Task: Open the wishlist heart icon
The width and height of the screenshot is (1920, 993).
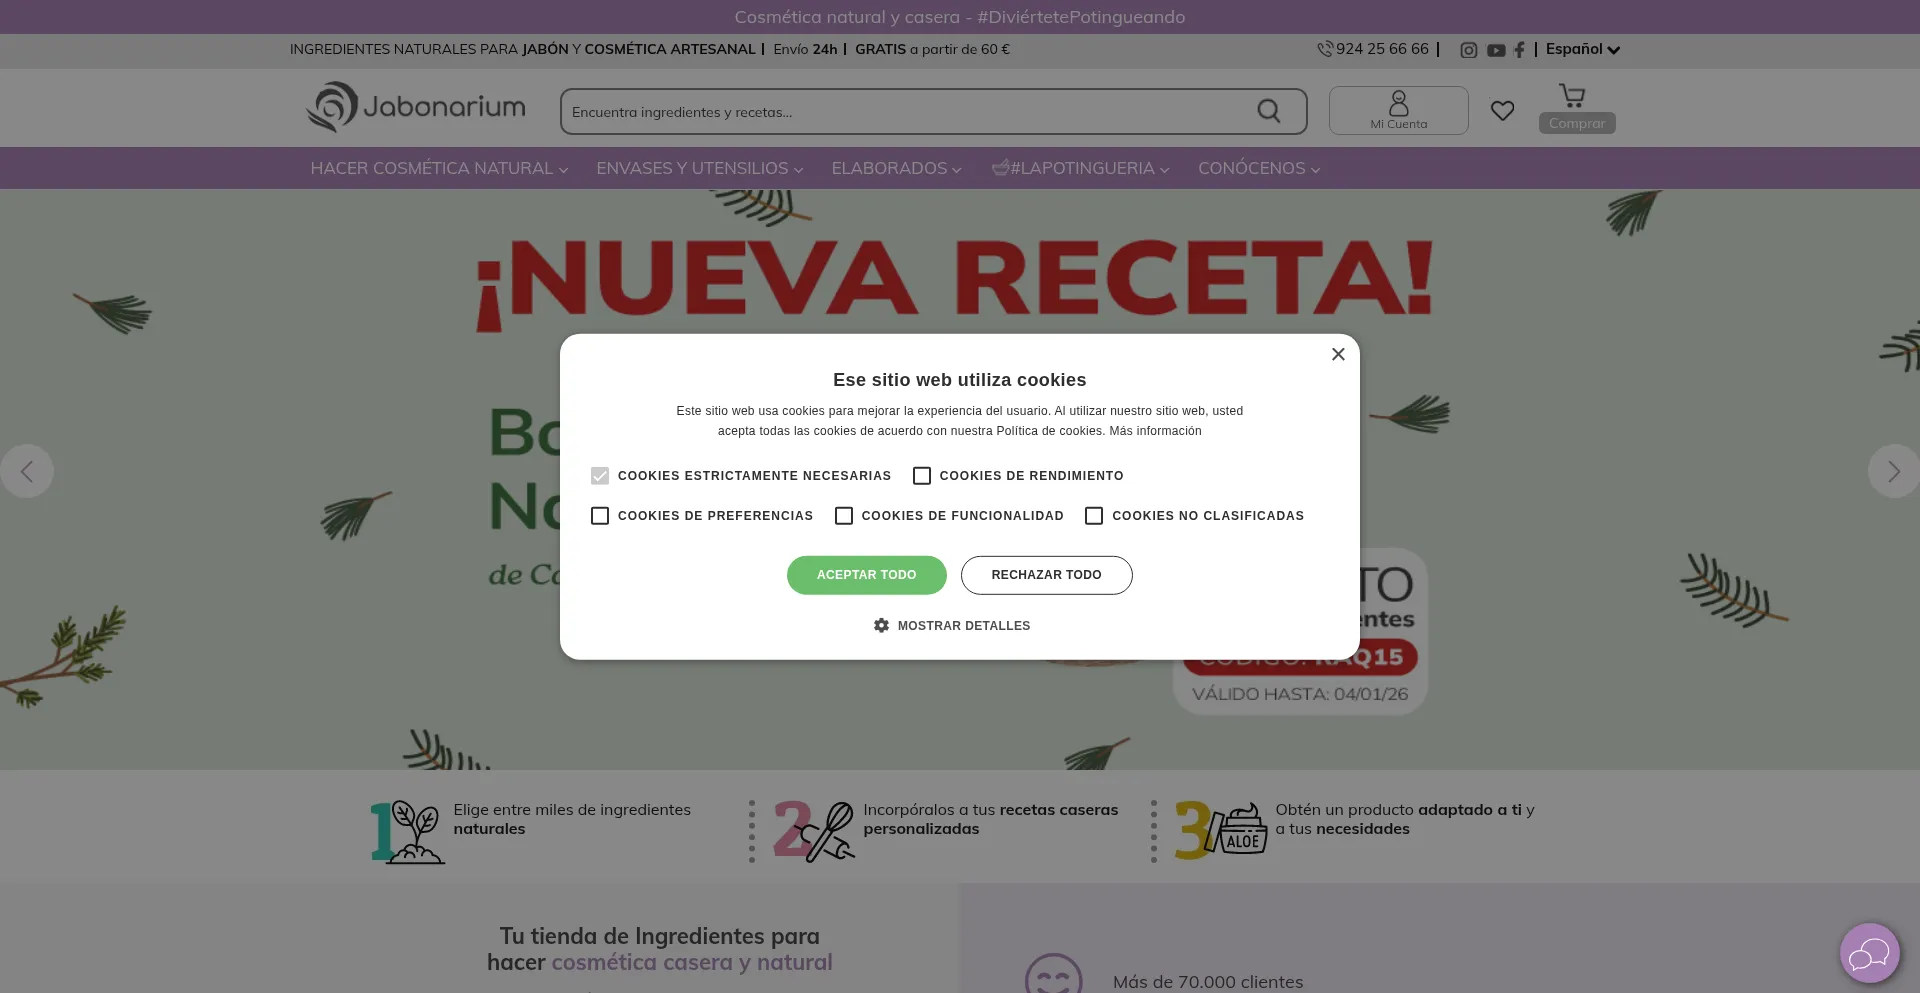Action: click(1502, 111)
